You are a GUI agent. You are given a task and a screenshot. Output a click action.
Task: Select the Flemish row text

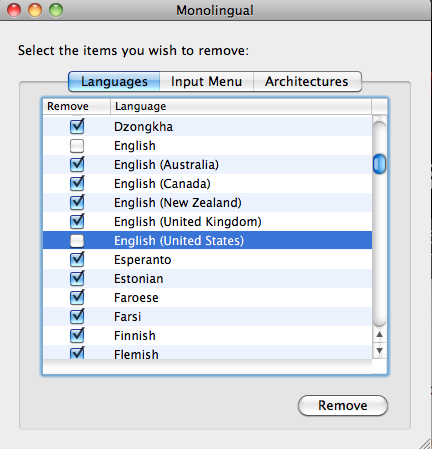click(136, 354)
